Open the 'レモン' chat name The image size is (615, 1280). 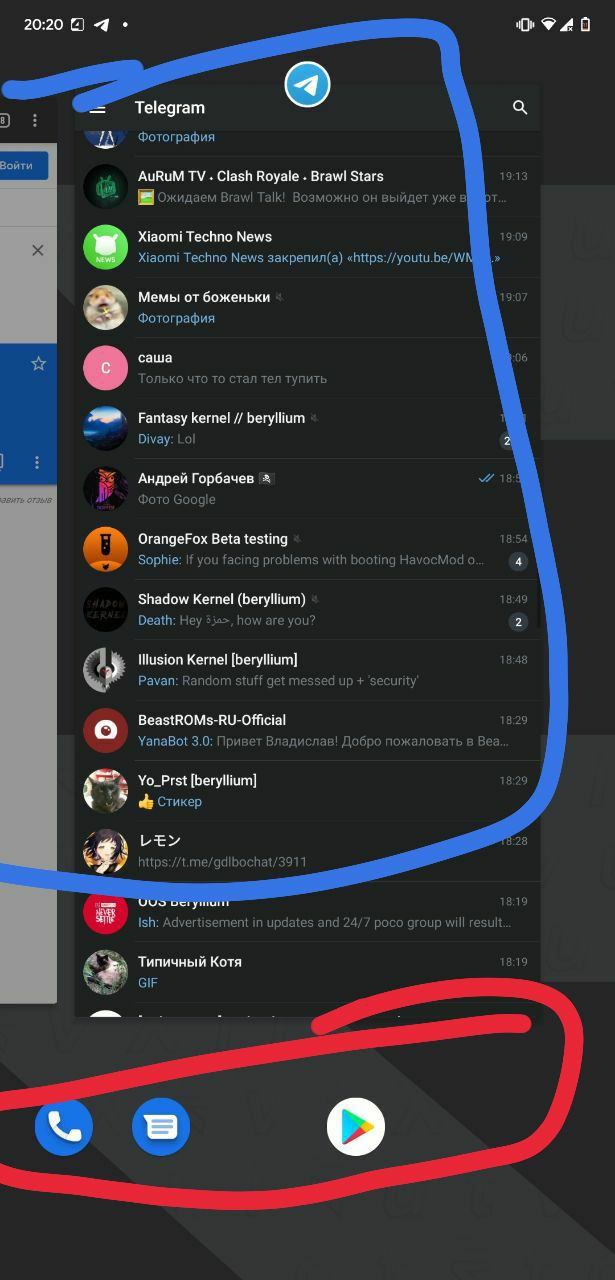point(159,840)
